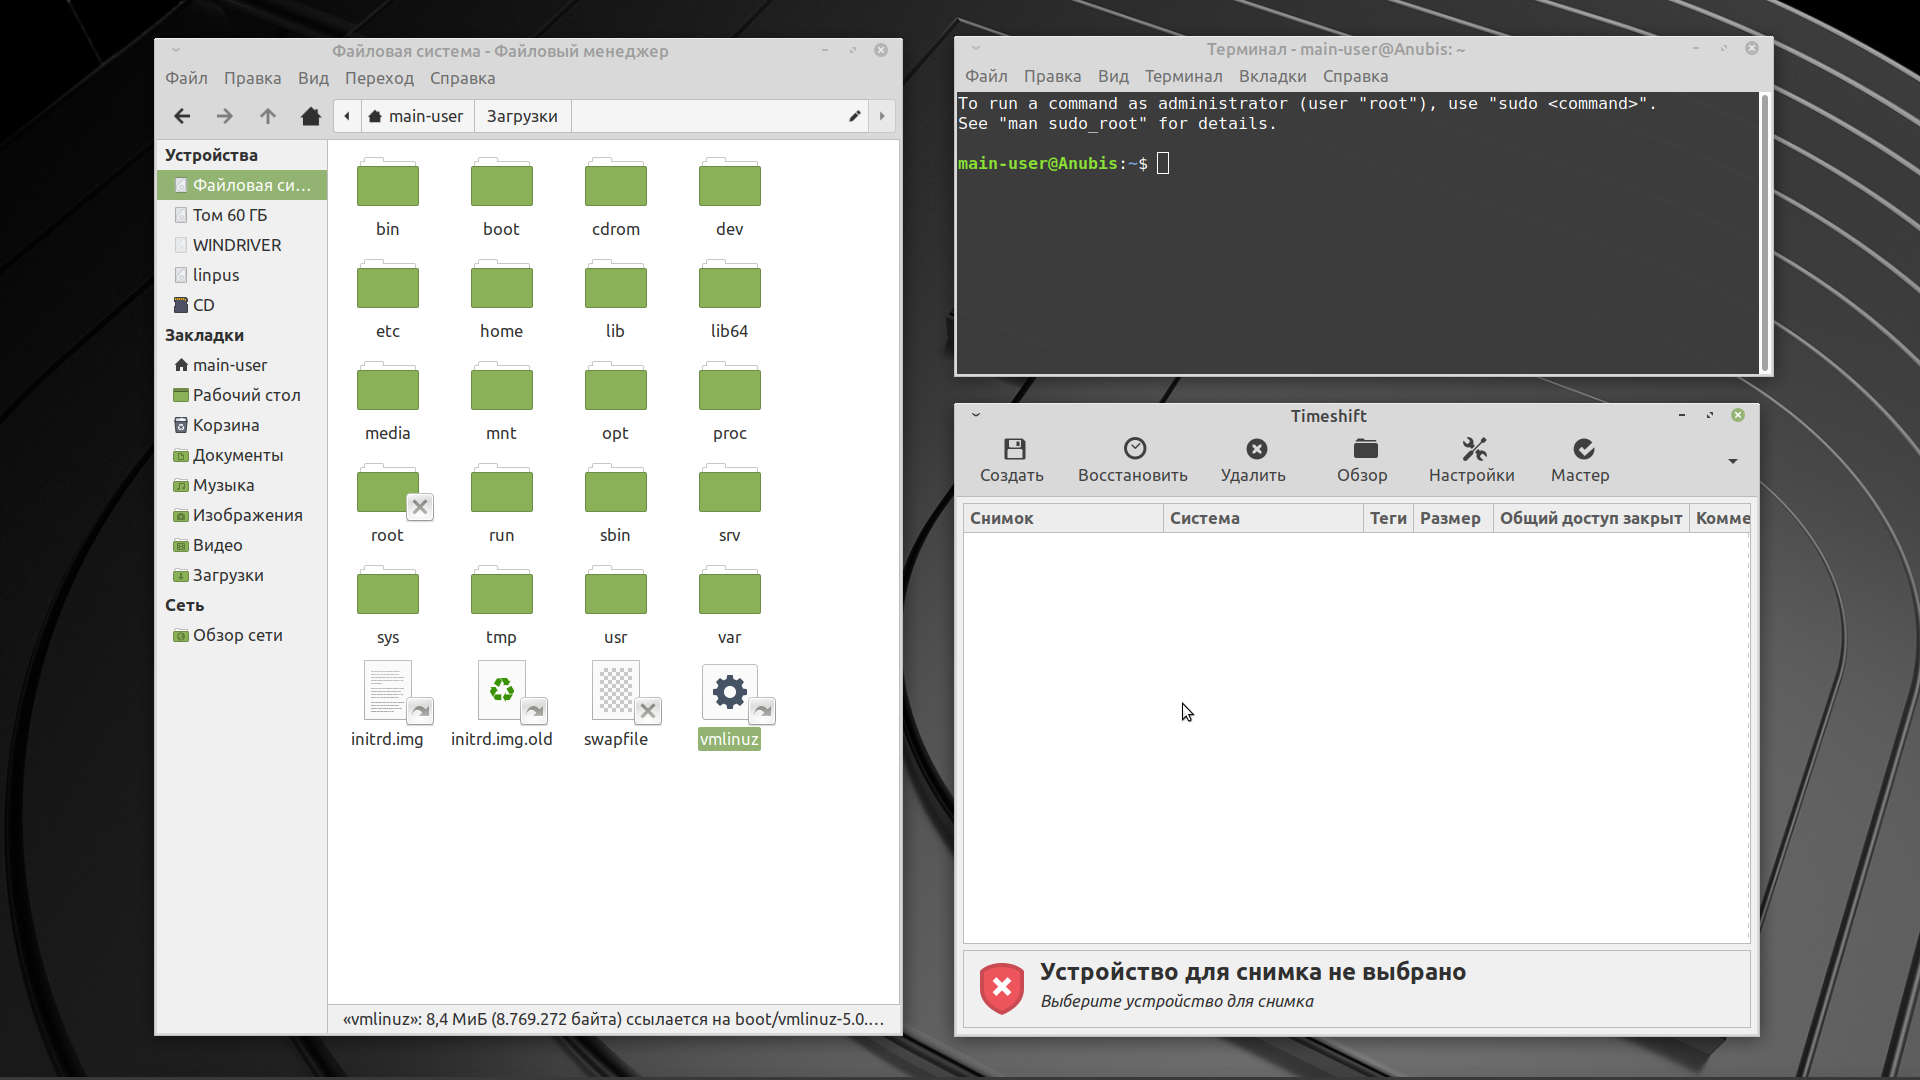Sort Timeshift list by Размер column
Viewport: 1920px width, 1080px height.
[1453, 518]
